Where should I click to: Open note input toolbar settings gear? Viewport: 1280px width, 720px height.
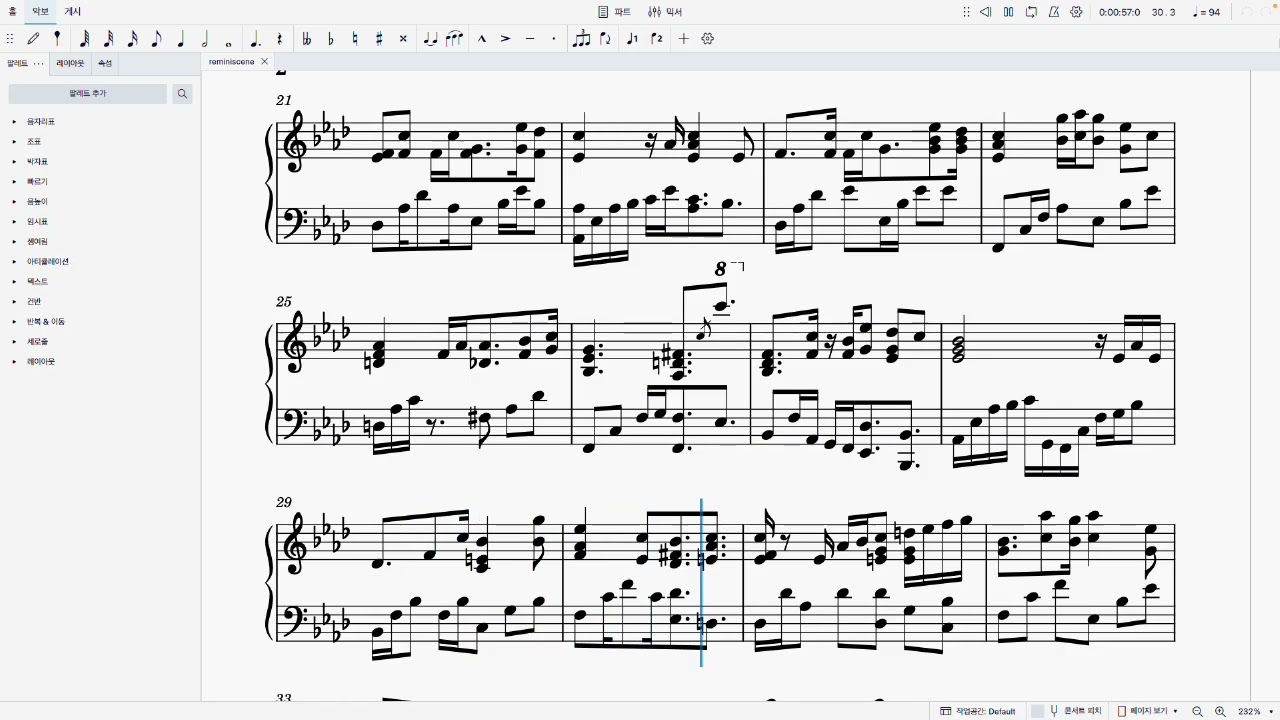(x=708, y=39)
